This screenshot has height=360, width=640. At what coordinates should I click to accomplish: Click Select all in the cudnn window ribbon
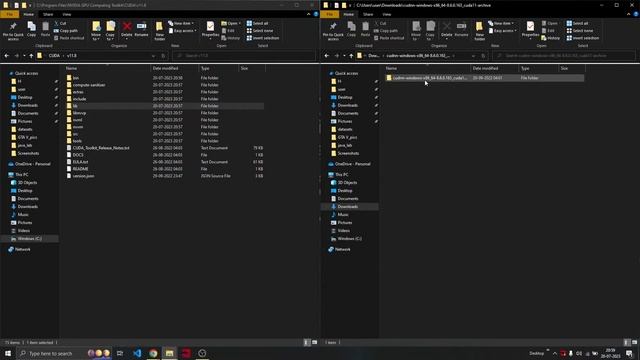pyautogui.click(x=577, y=23)
